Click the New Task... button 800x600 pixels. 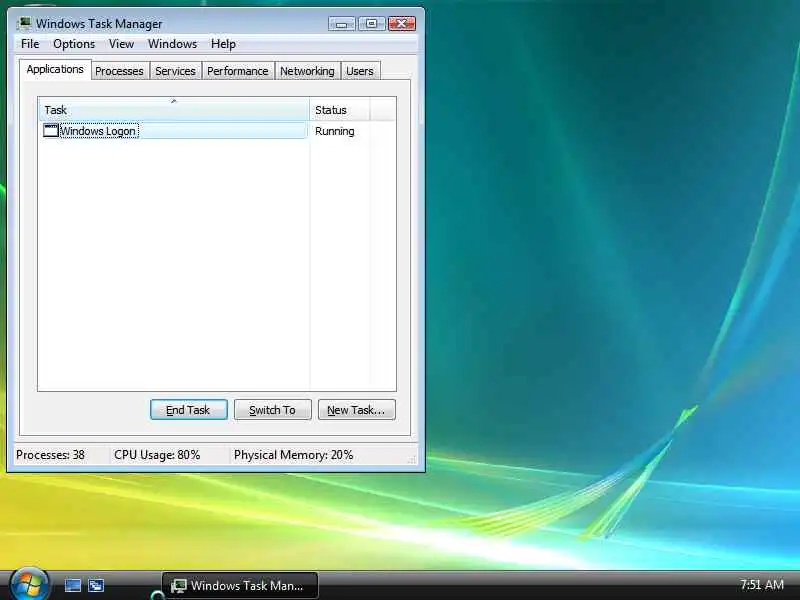(x=357, y=410)
